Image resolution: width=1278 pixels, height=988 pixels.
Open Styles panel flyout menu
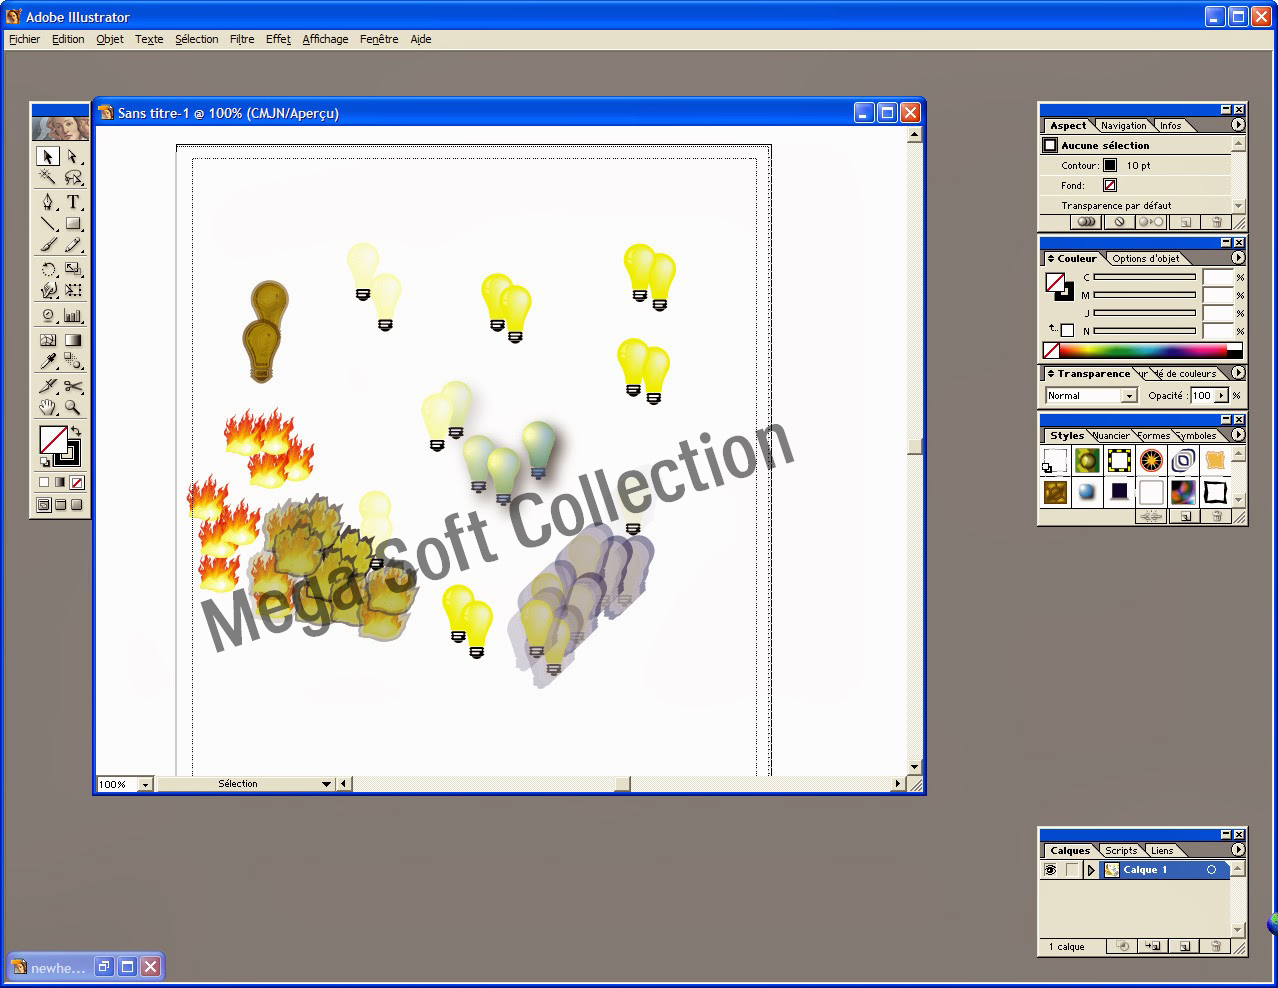pos(1238,435)
